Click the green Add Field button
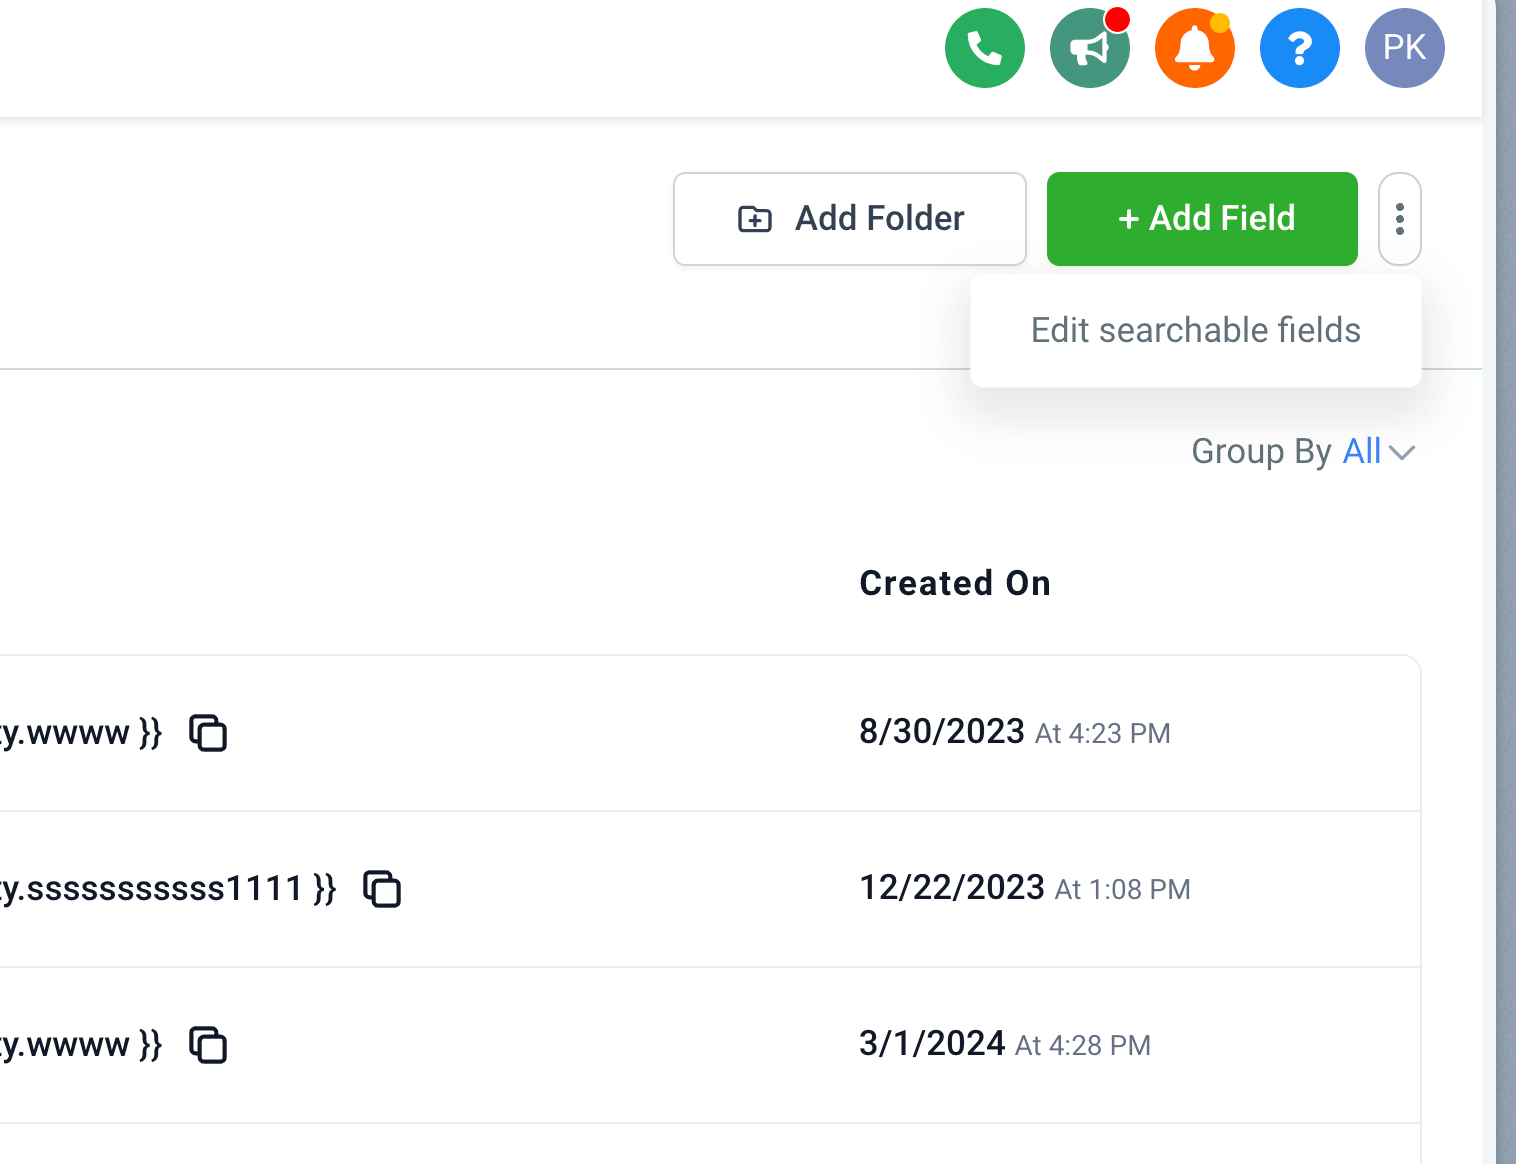 point(1202,219)
